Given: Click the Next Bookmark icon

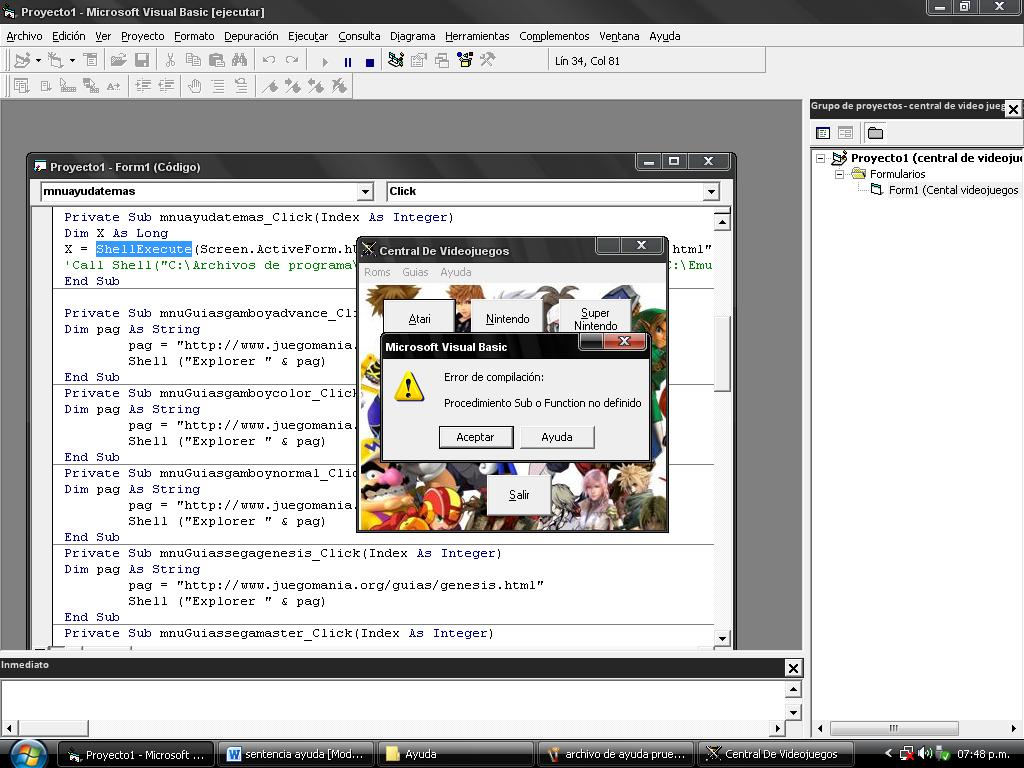Looking at the screenshot, I should click(293, 86).
